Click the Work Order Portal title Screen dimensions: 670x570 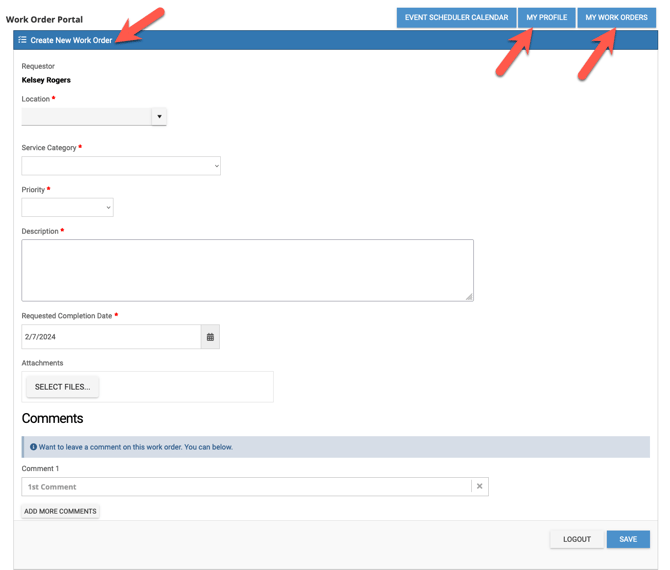point(45,19)
